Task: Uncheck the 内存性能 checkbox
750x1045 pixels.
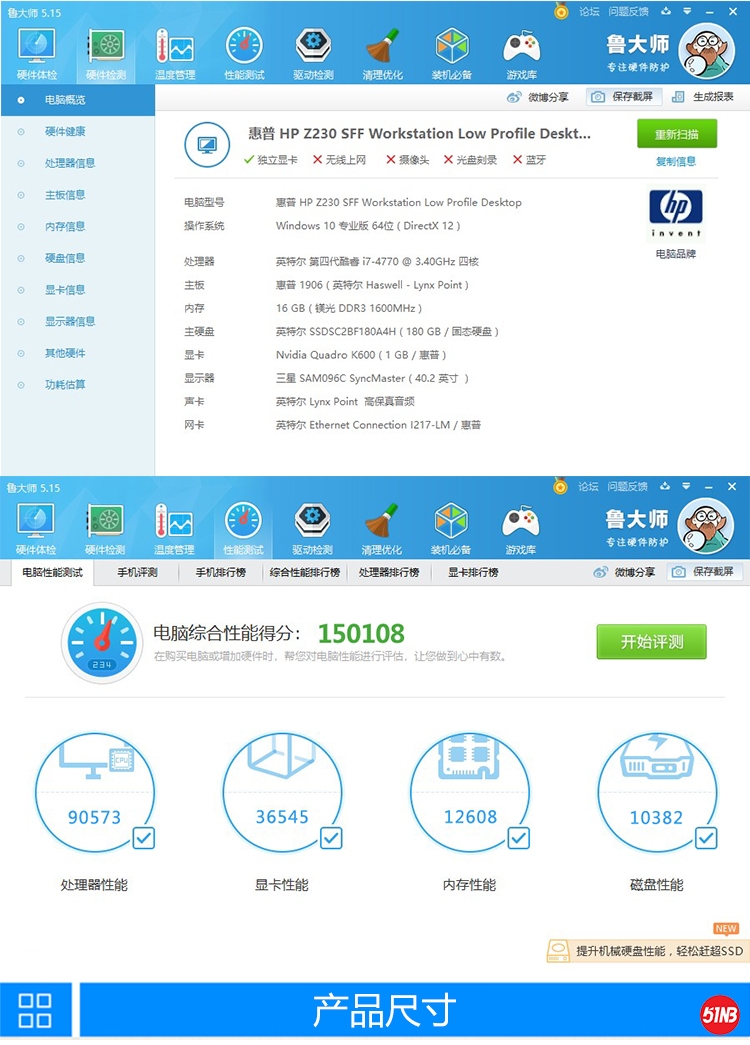Action: point(519,838)
